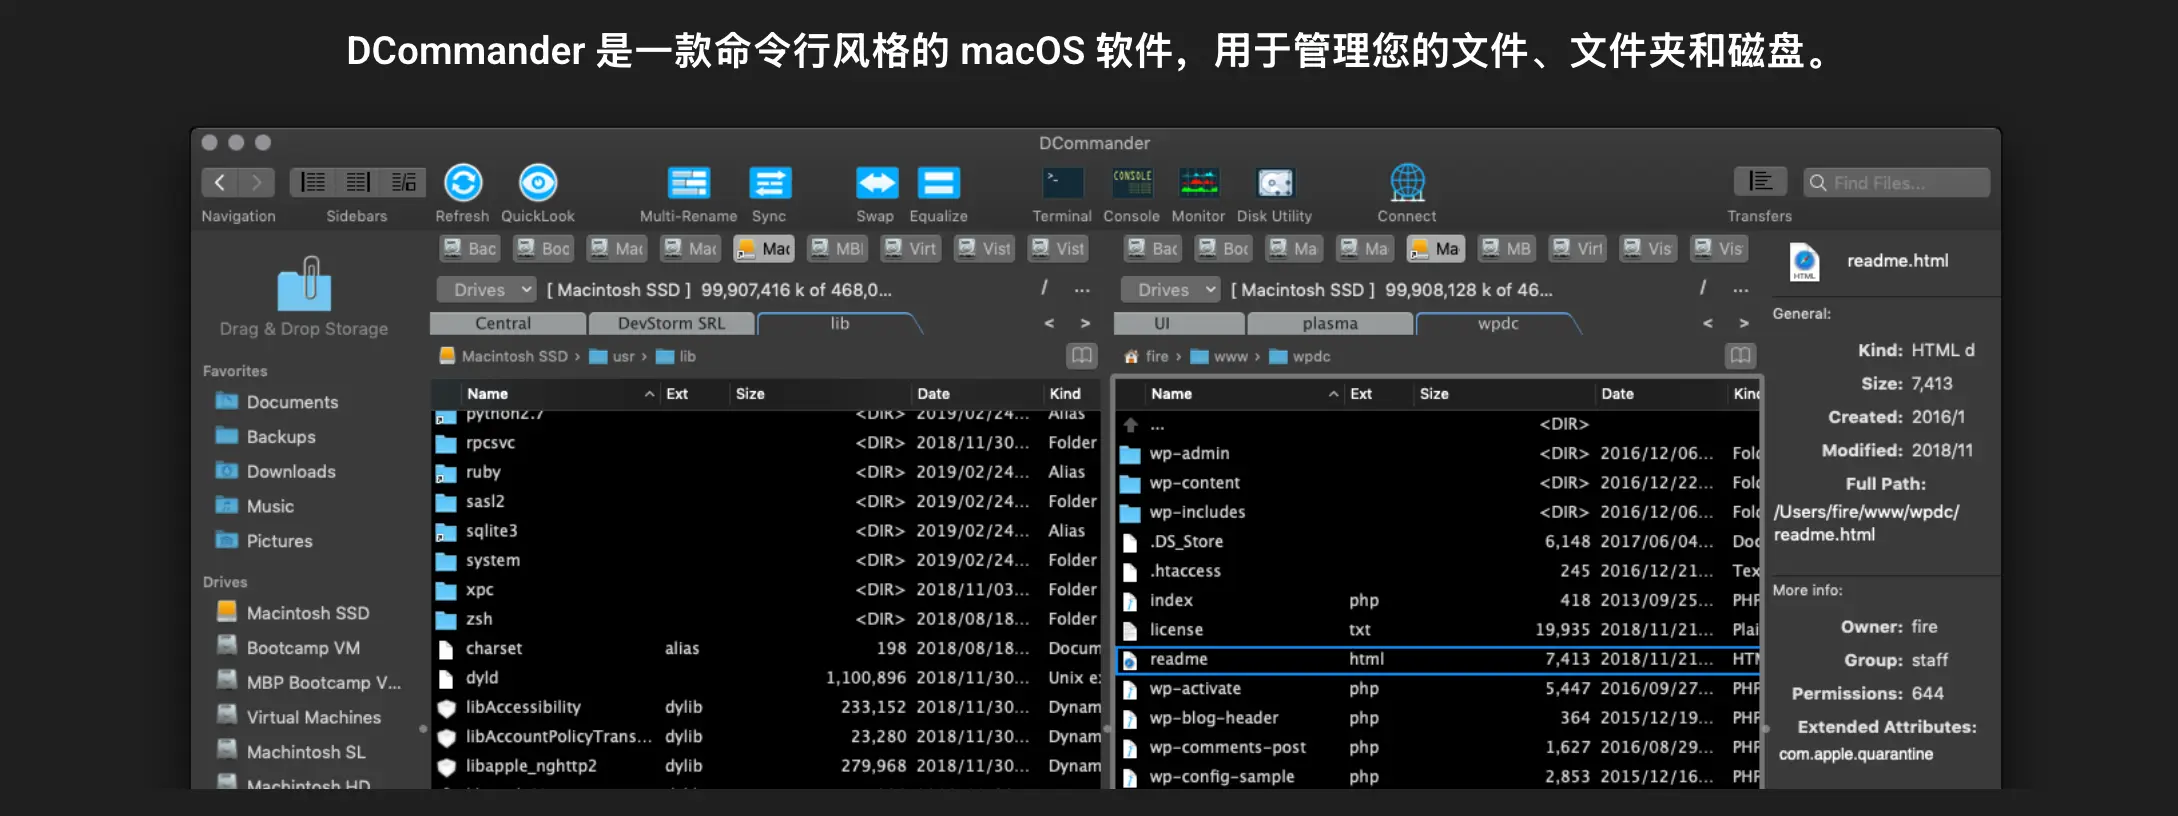Open the Multi-Rename tool
Screen dimensions: 2178x816
[688, 184]
